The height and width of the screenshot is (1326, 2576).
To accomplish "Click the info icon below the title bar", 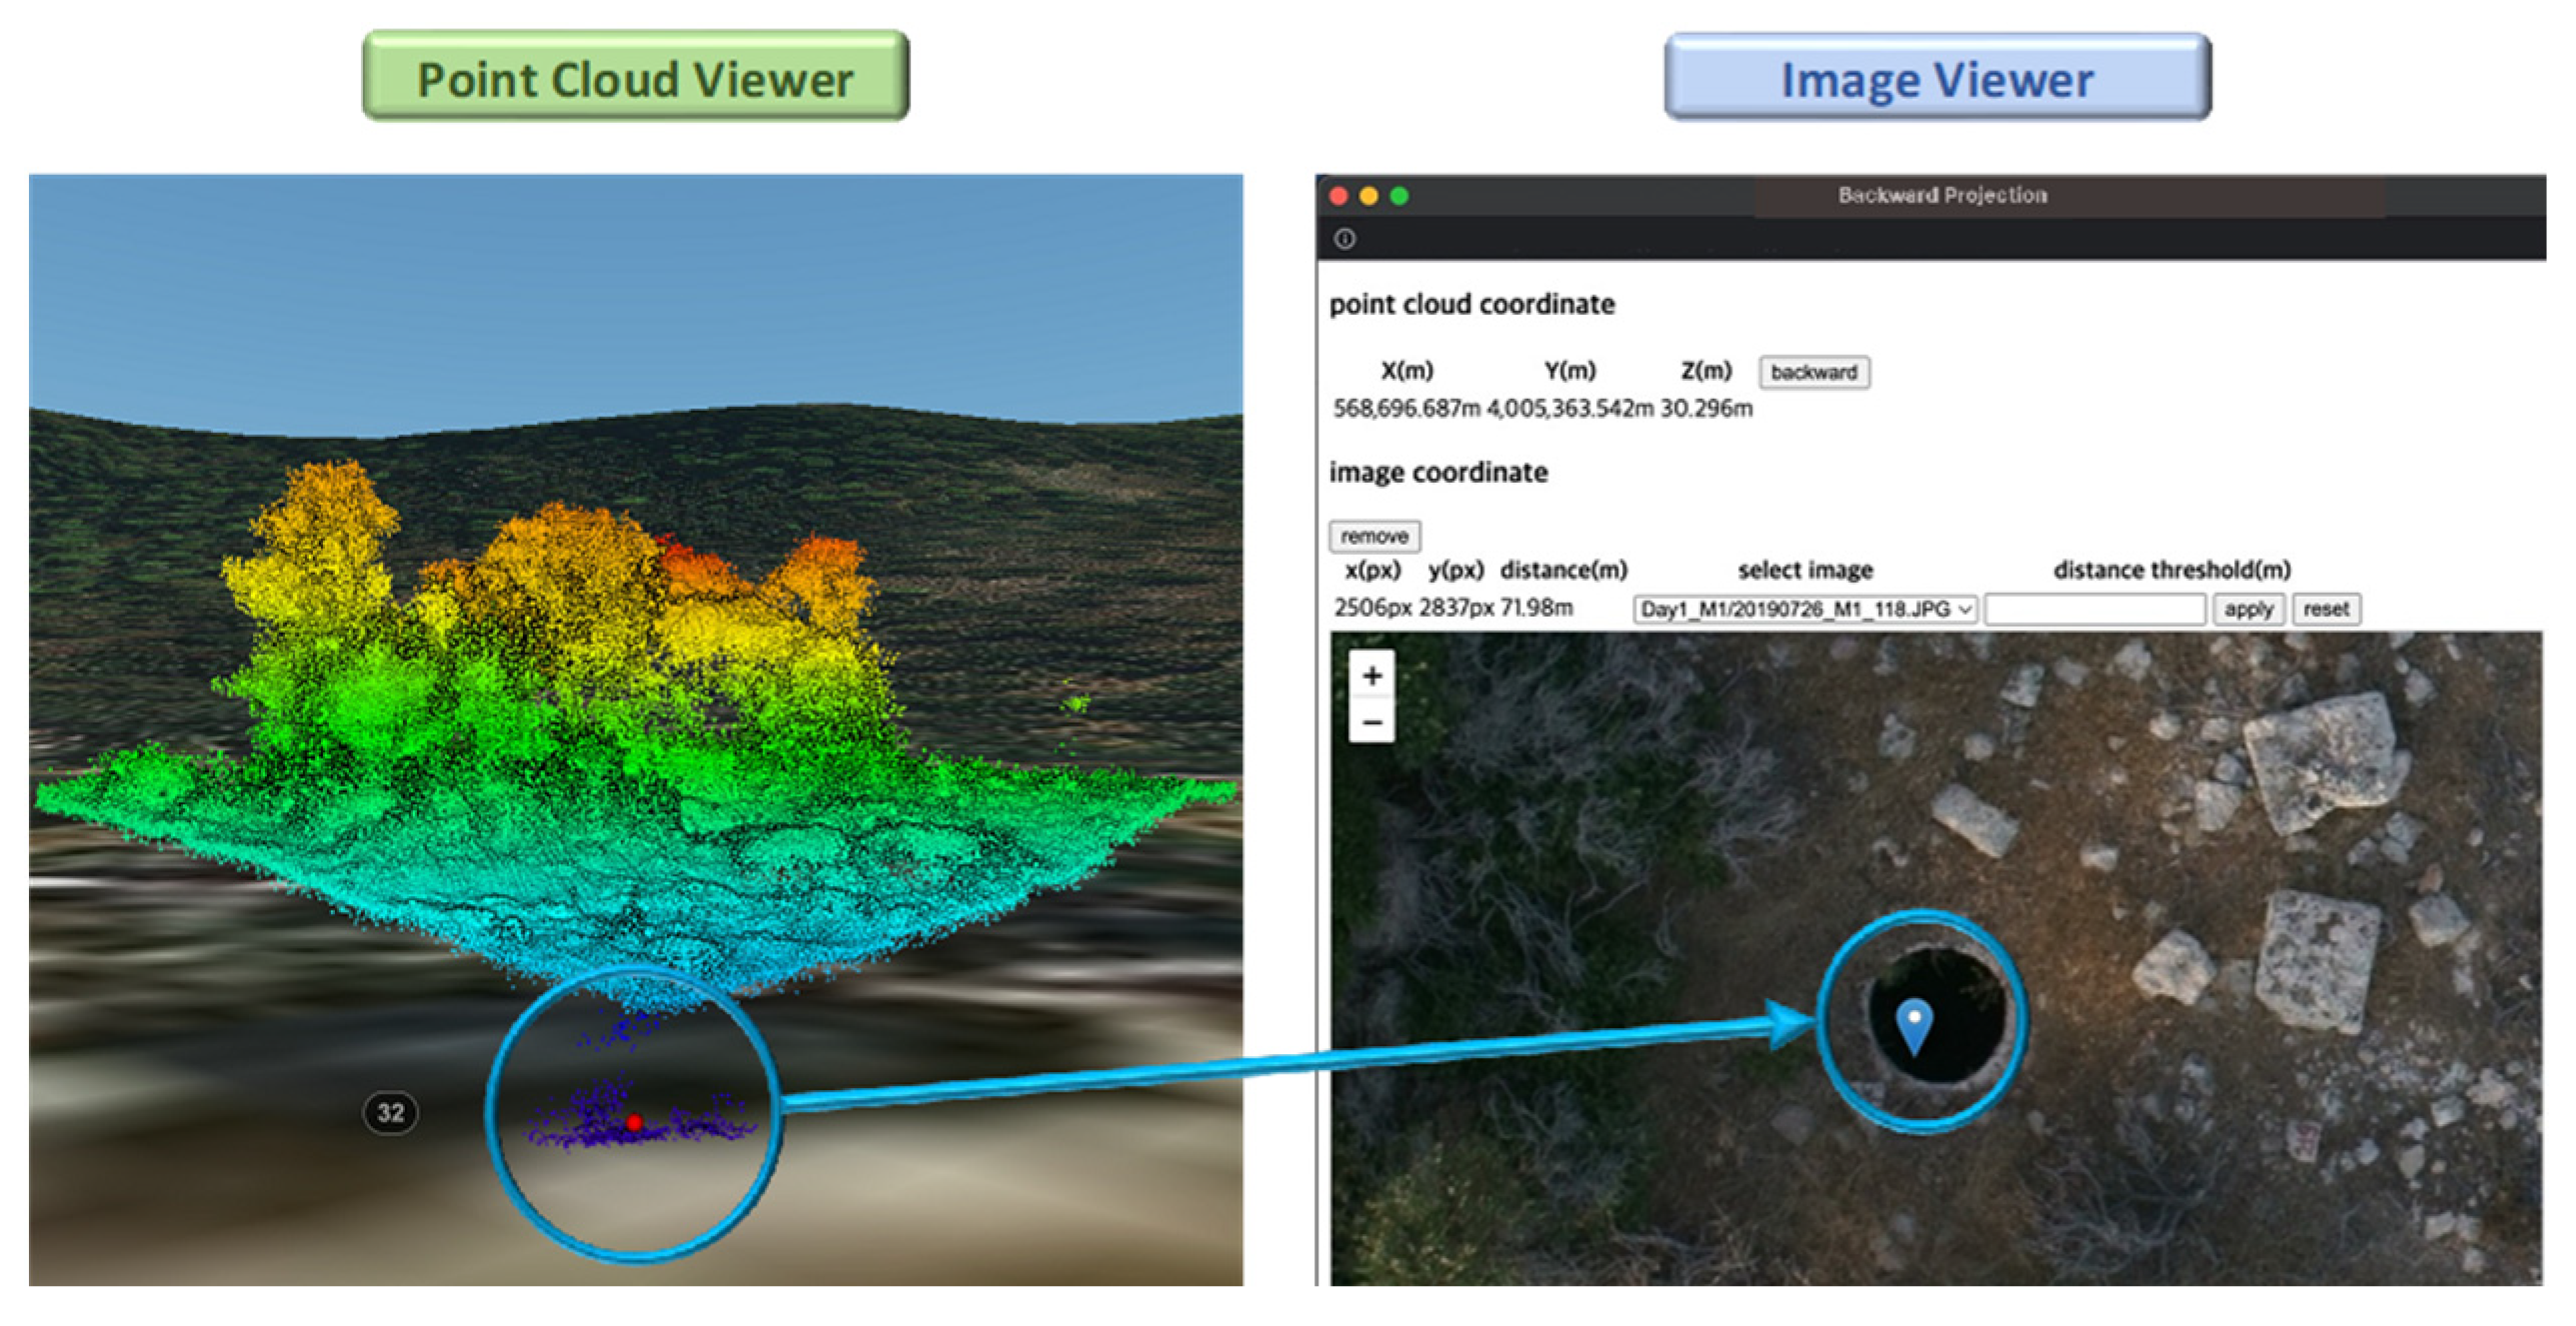I will click(x=1345, y=239).
